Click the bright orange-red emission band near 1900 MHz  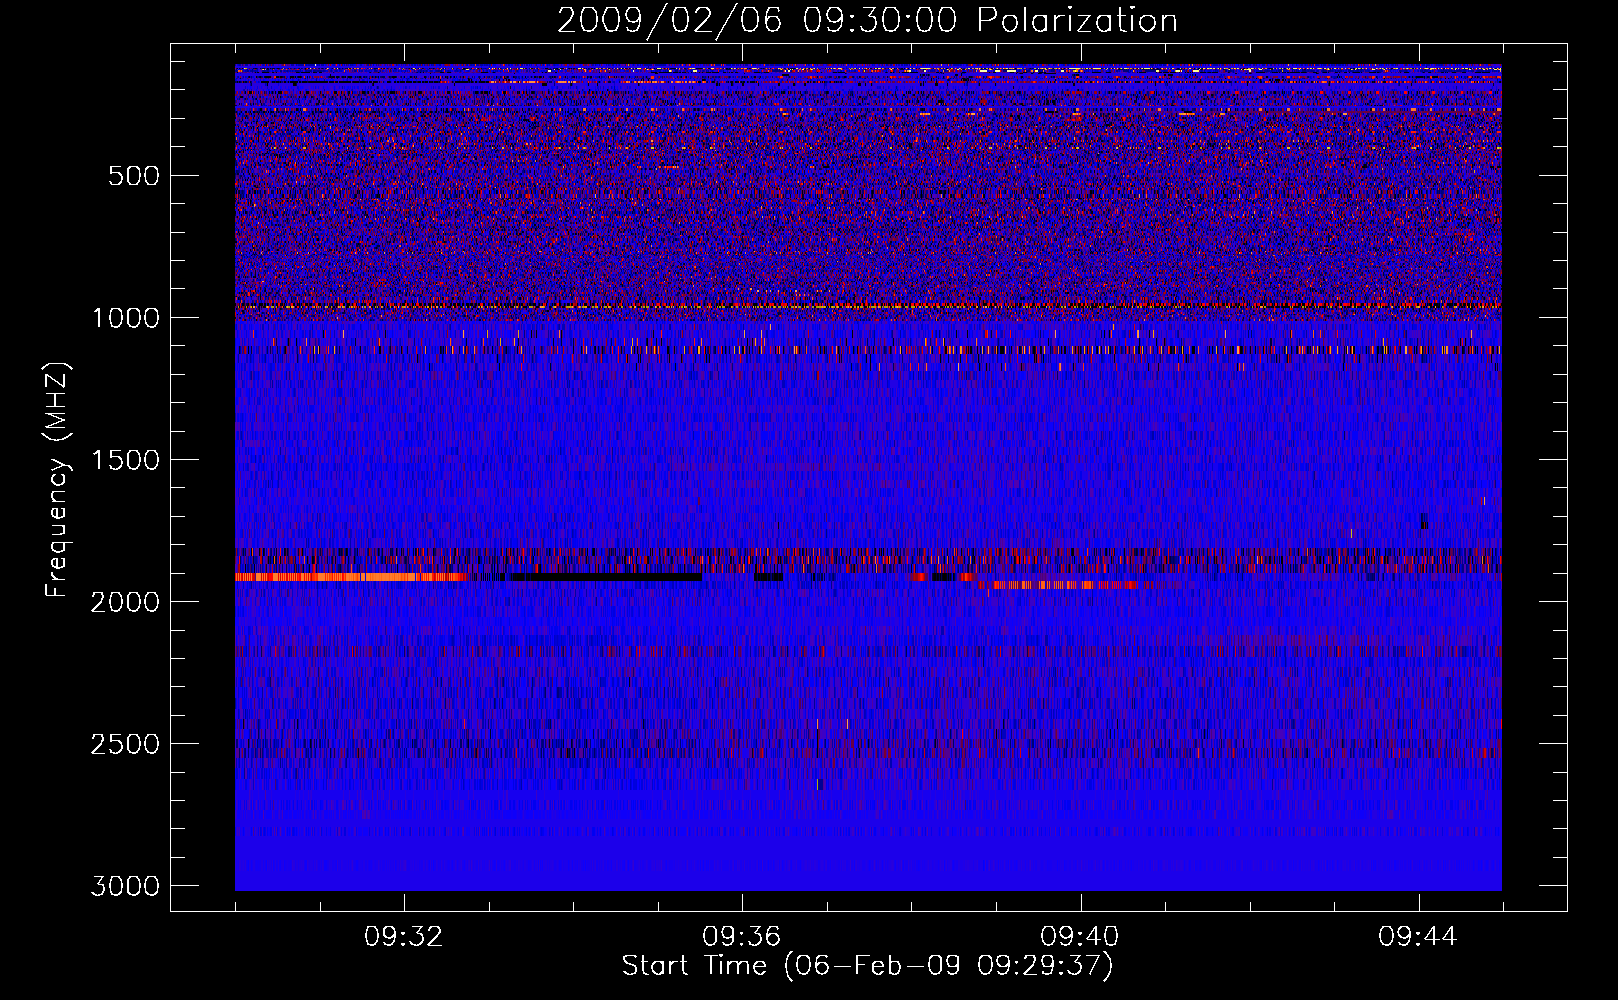tap(351, 577)
